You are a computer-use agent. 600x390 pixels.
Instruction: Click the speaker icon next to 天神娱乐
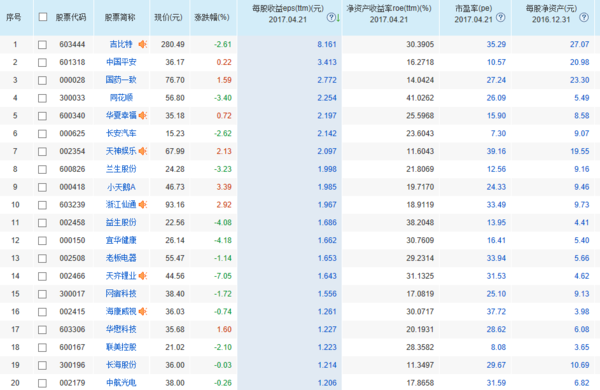click(x=142, y=151)
